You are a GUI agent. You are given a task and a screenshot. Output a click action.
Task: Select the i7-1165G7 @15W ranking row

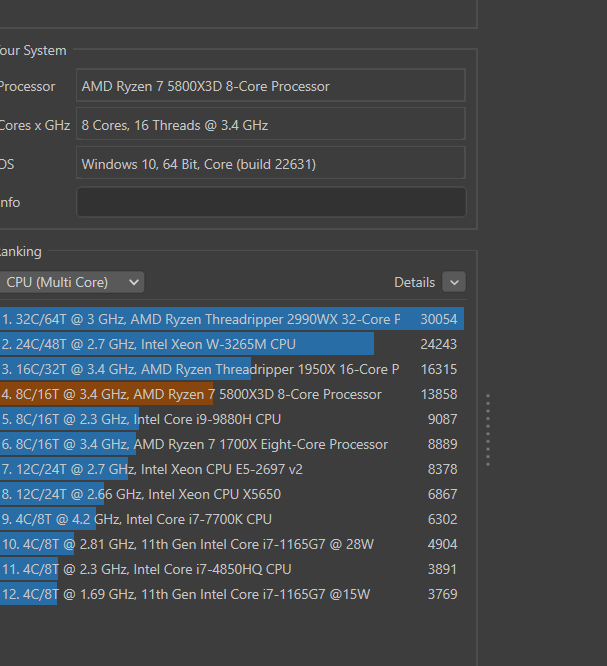click(x=232, y=594)
